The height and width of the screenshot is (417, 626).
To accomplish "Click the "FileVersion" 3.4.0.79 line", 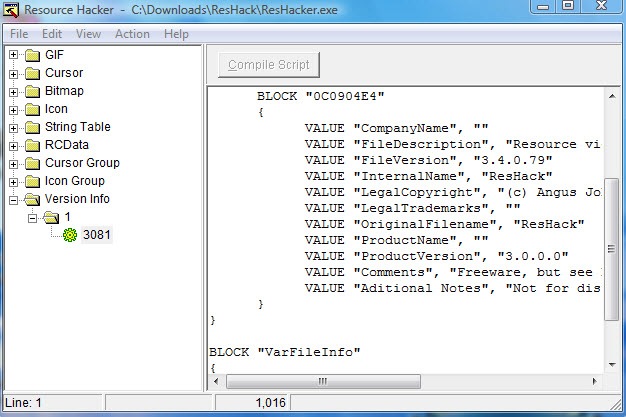I will (428, 160).
